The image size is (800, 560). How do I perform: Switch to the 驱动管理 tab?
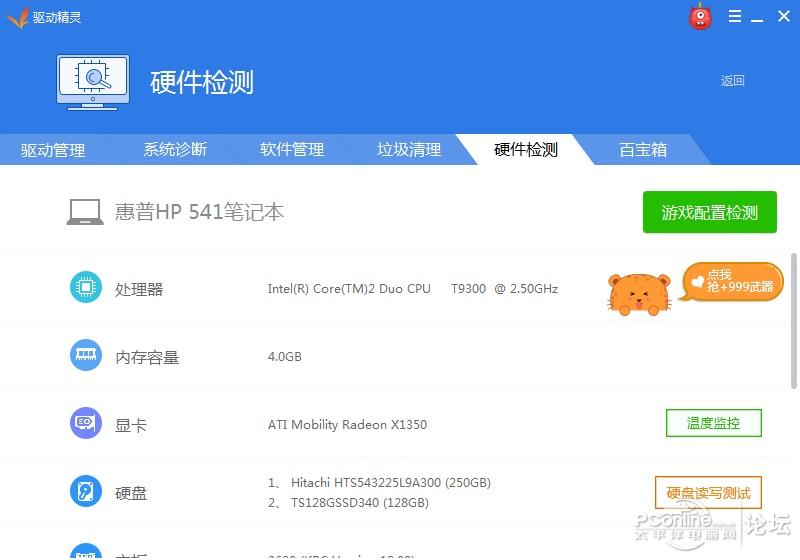coord(53,150)
